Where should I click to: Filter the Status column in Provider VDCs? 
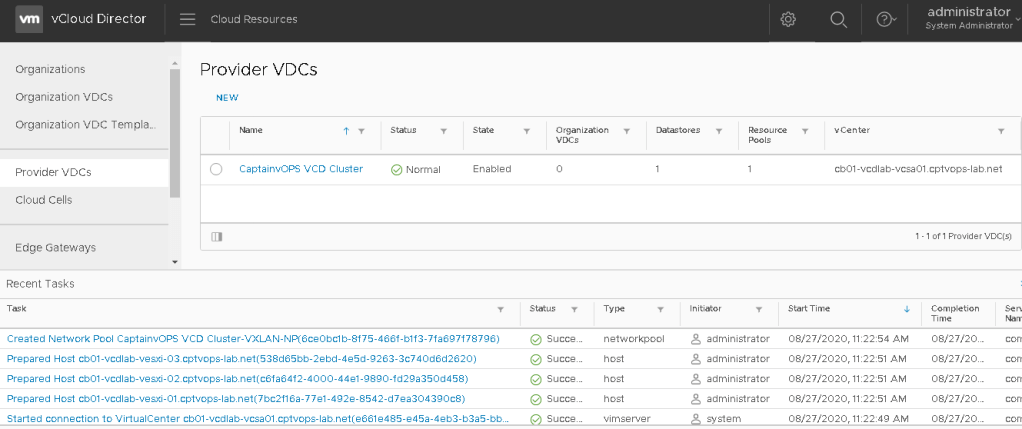[x=442, y=131]
